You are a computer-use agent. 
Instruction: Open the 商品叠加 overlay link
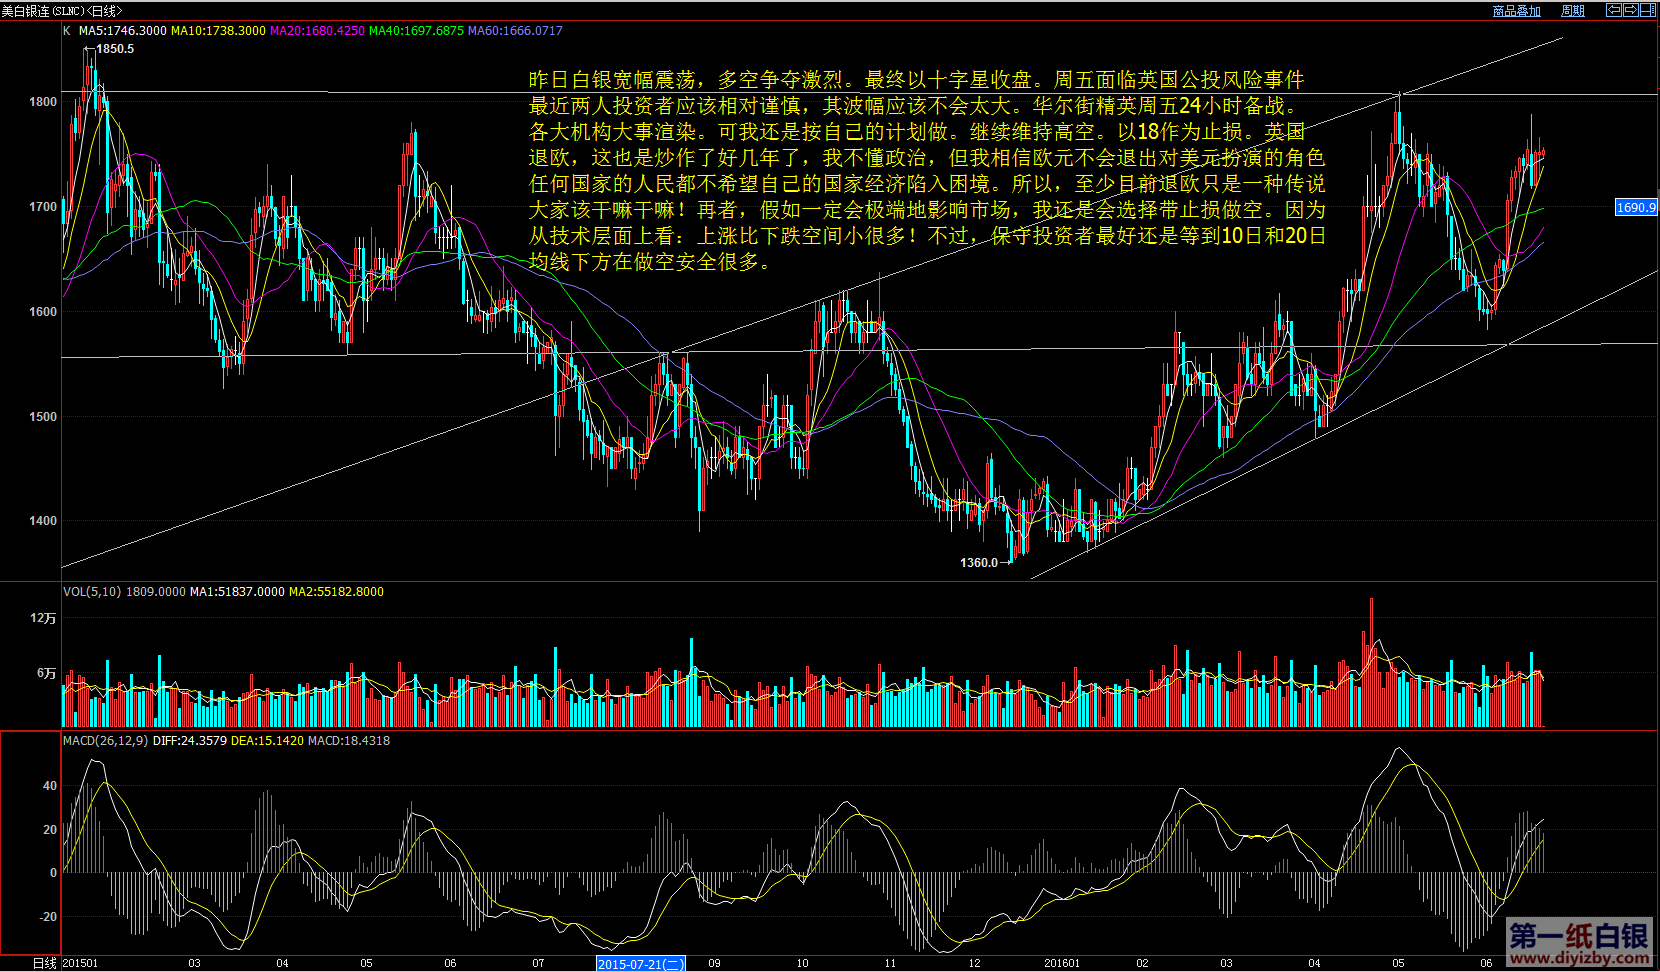[1516, 11]
